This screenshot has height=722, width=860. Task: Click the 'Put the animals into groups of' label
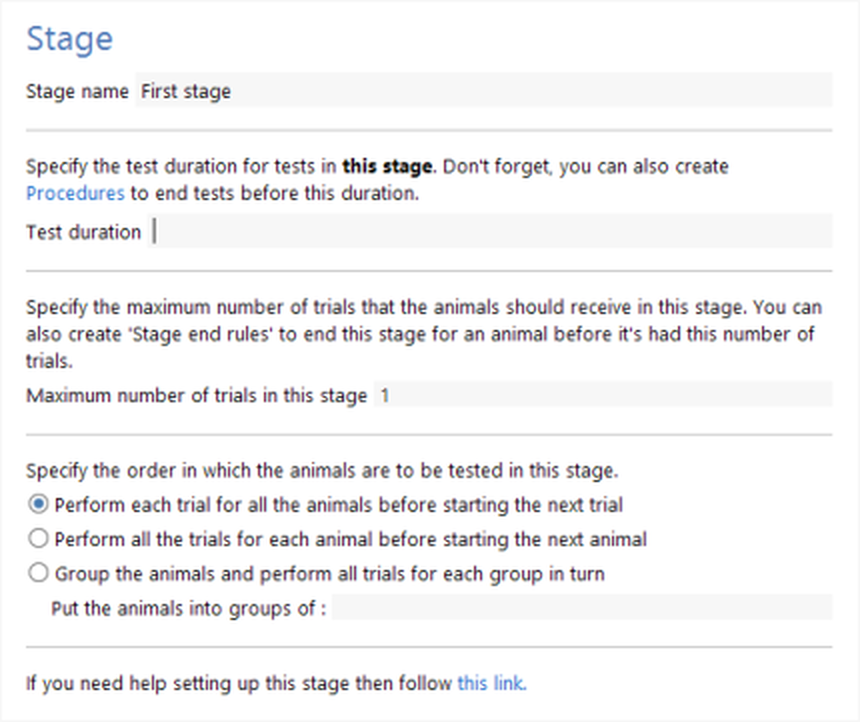[x=190, y=607]
